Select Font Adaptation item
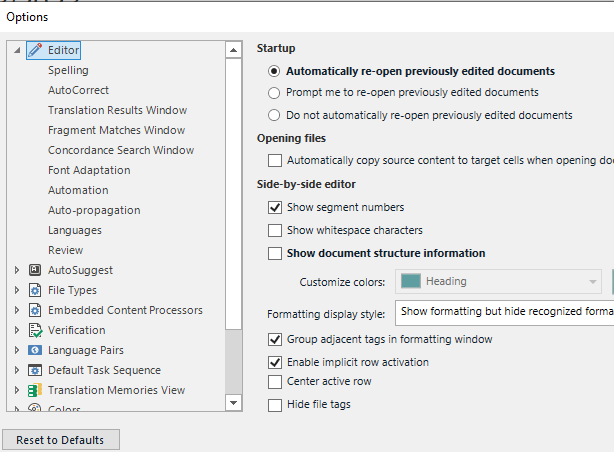The image size is (614, 452). (x=89, y=170)
